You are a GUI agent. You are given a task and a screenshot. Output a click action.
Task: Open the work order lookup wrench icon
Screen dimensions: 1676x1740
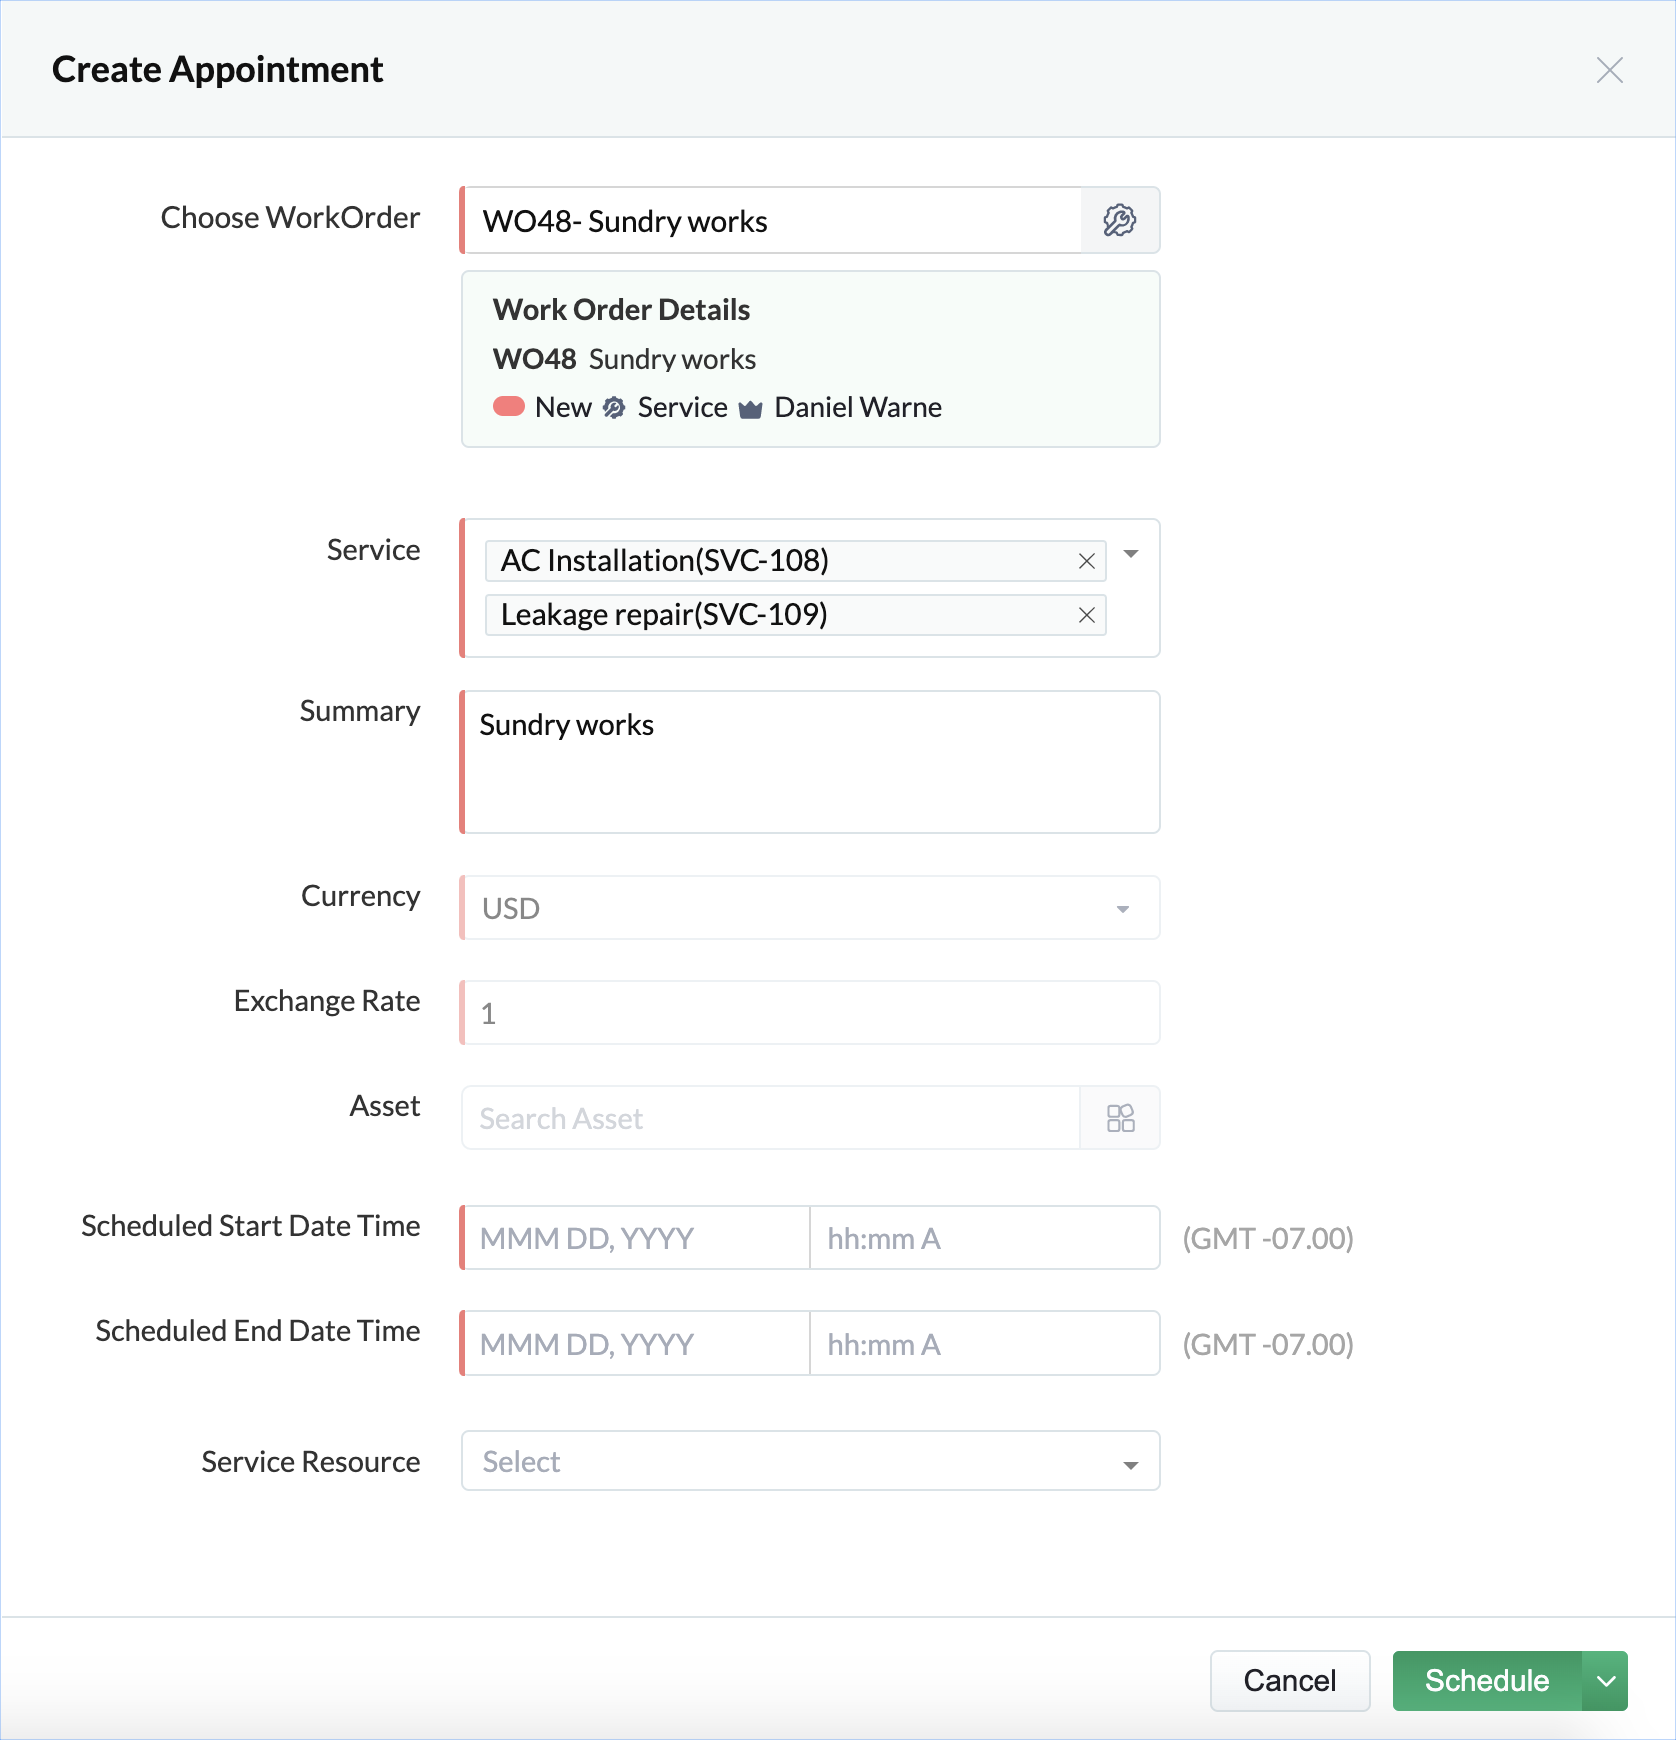(1120, 220)
